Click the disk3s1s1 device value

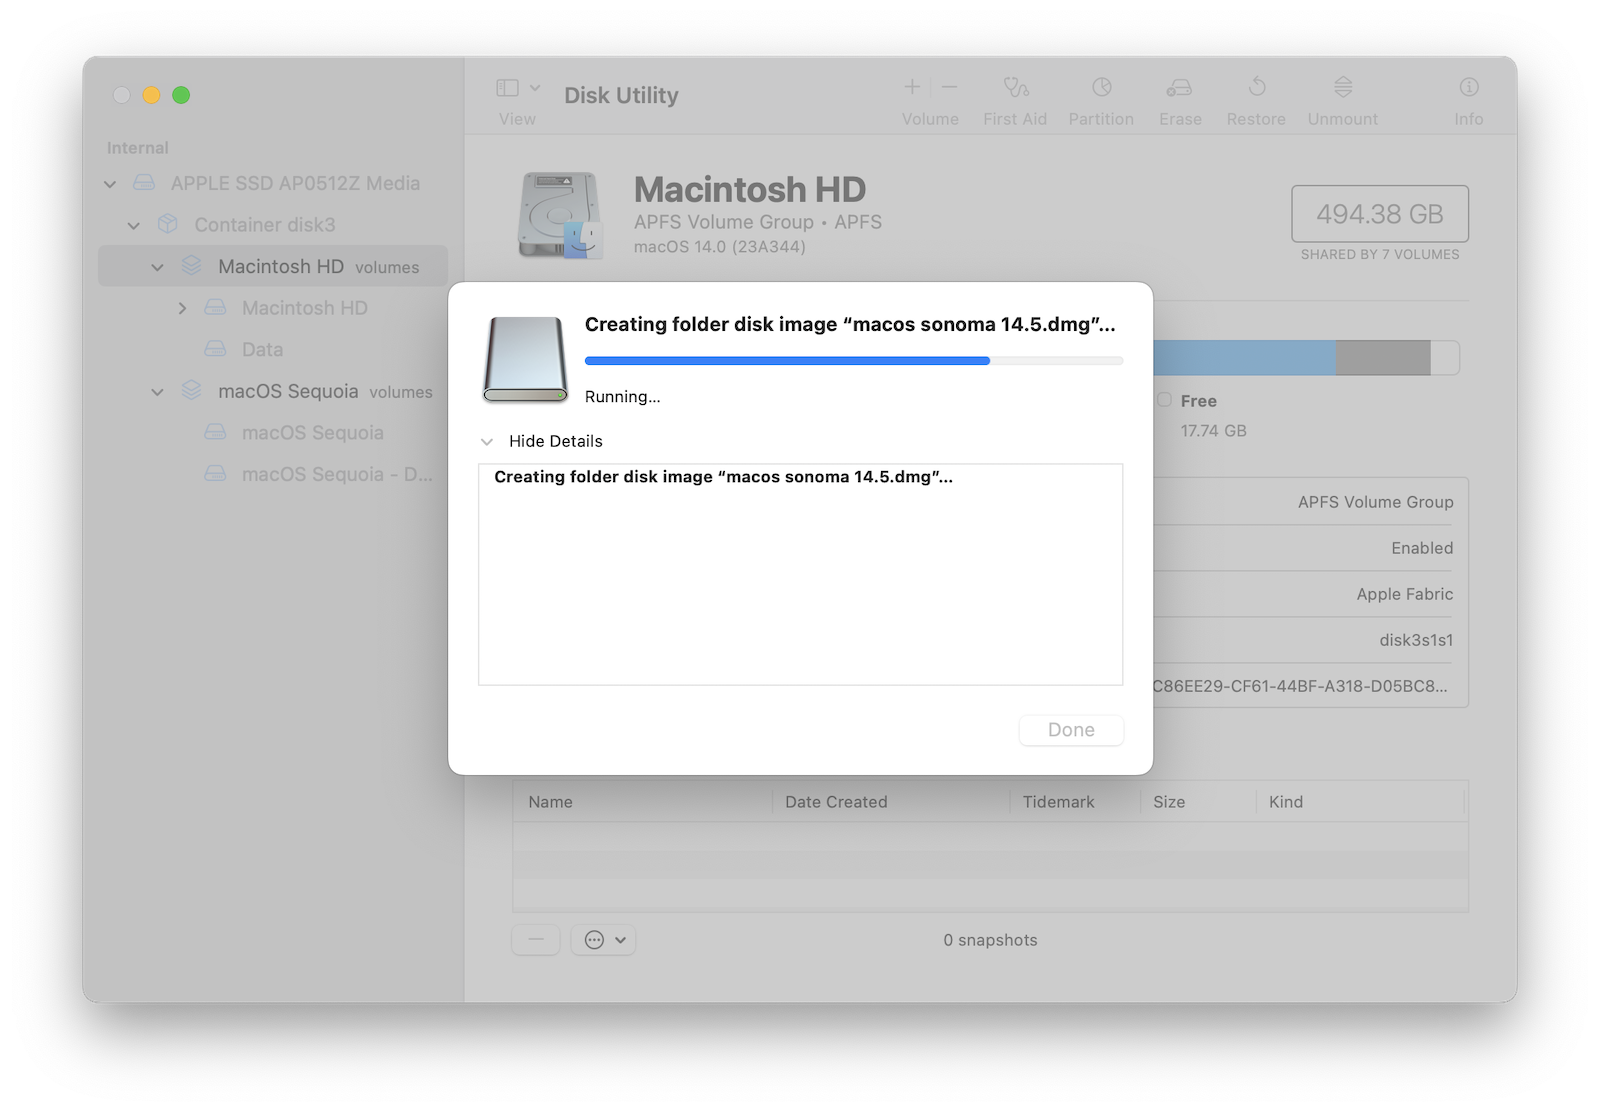pos(1416,640)
